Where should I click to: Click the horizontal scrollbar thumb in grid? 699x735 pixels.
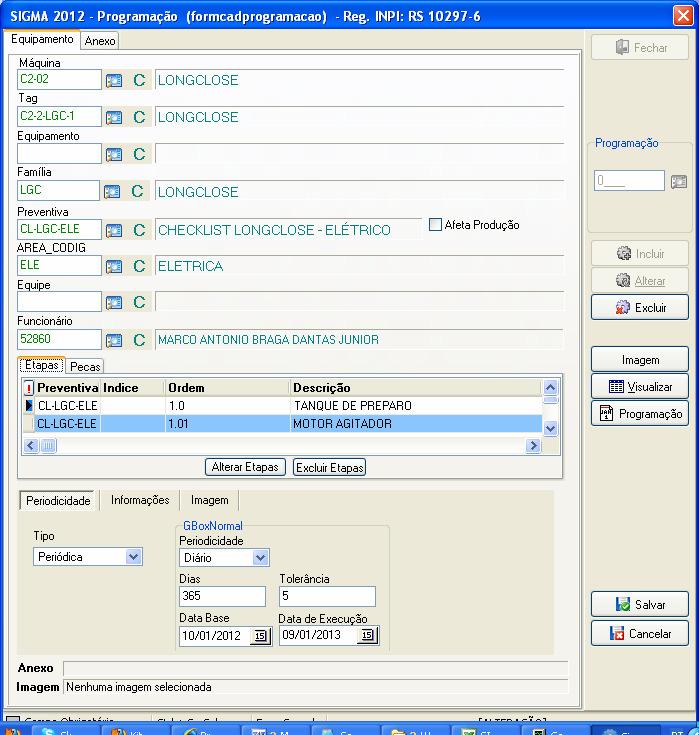(48, 445)
